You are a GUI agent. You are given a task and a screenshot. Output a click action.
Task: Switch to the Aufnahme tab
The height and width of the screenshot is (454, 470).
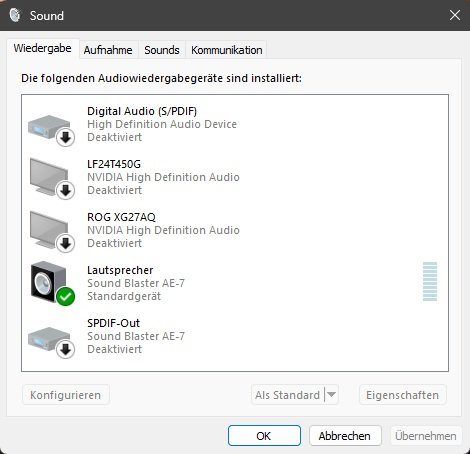coord(108,50)
